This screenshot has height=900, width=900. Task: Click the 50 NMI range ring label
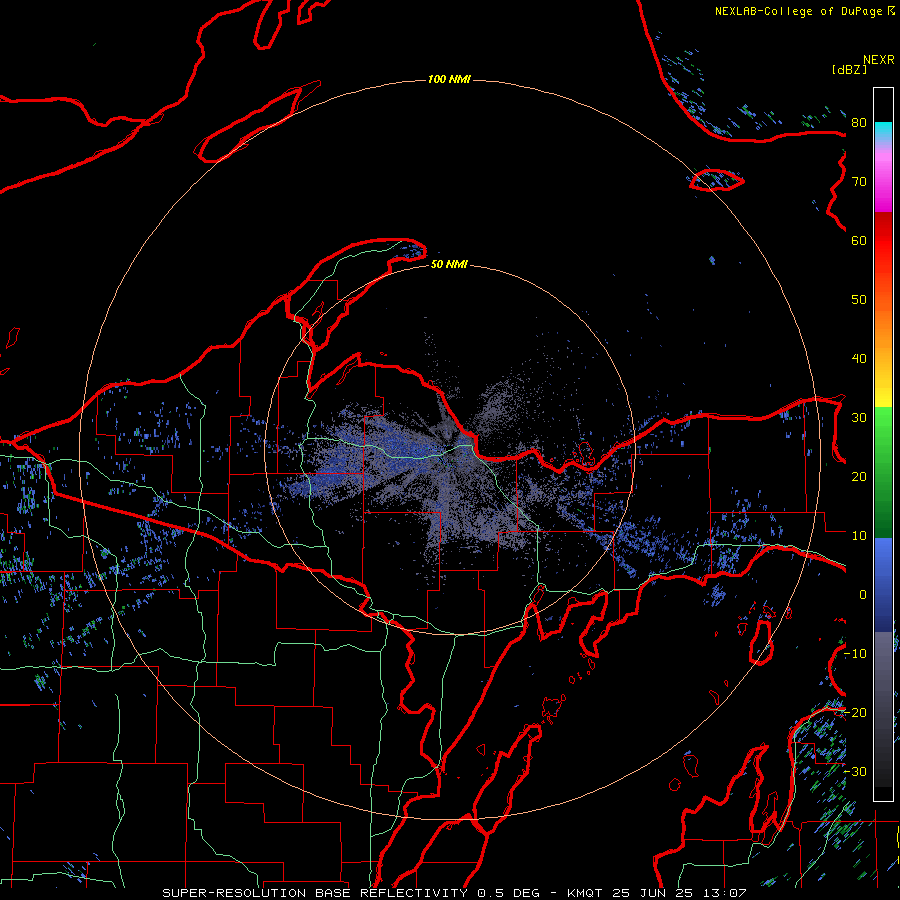[449, 264]
